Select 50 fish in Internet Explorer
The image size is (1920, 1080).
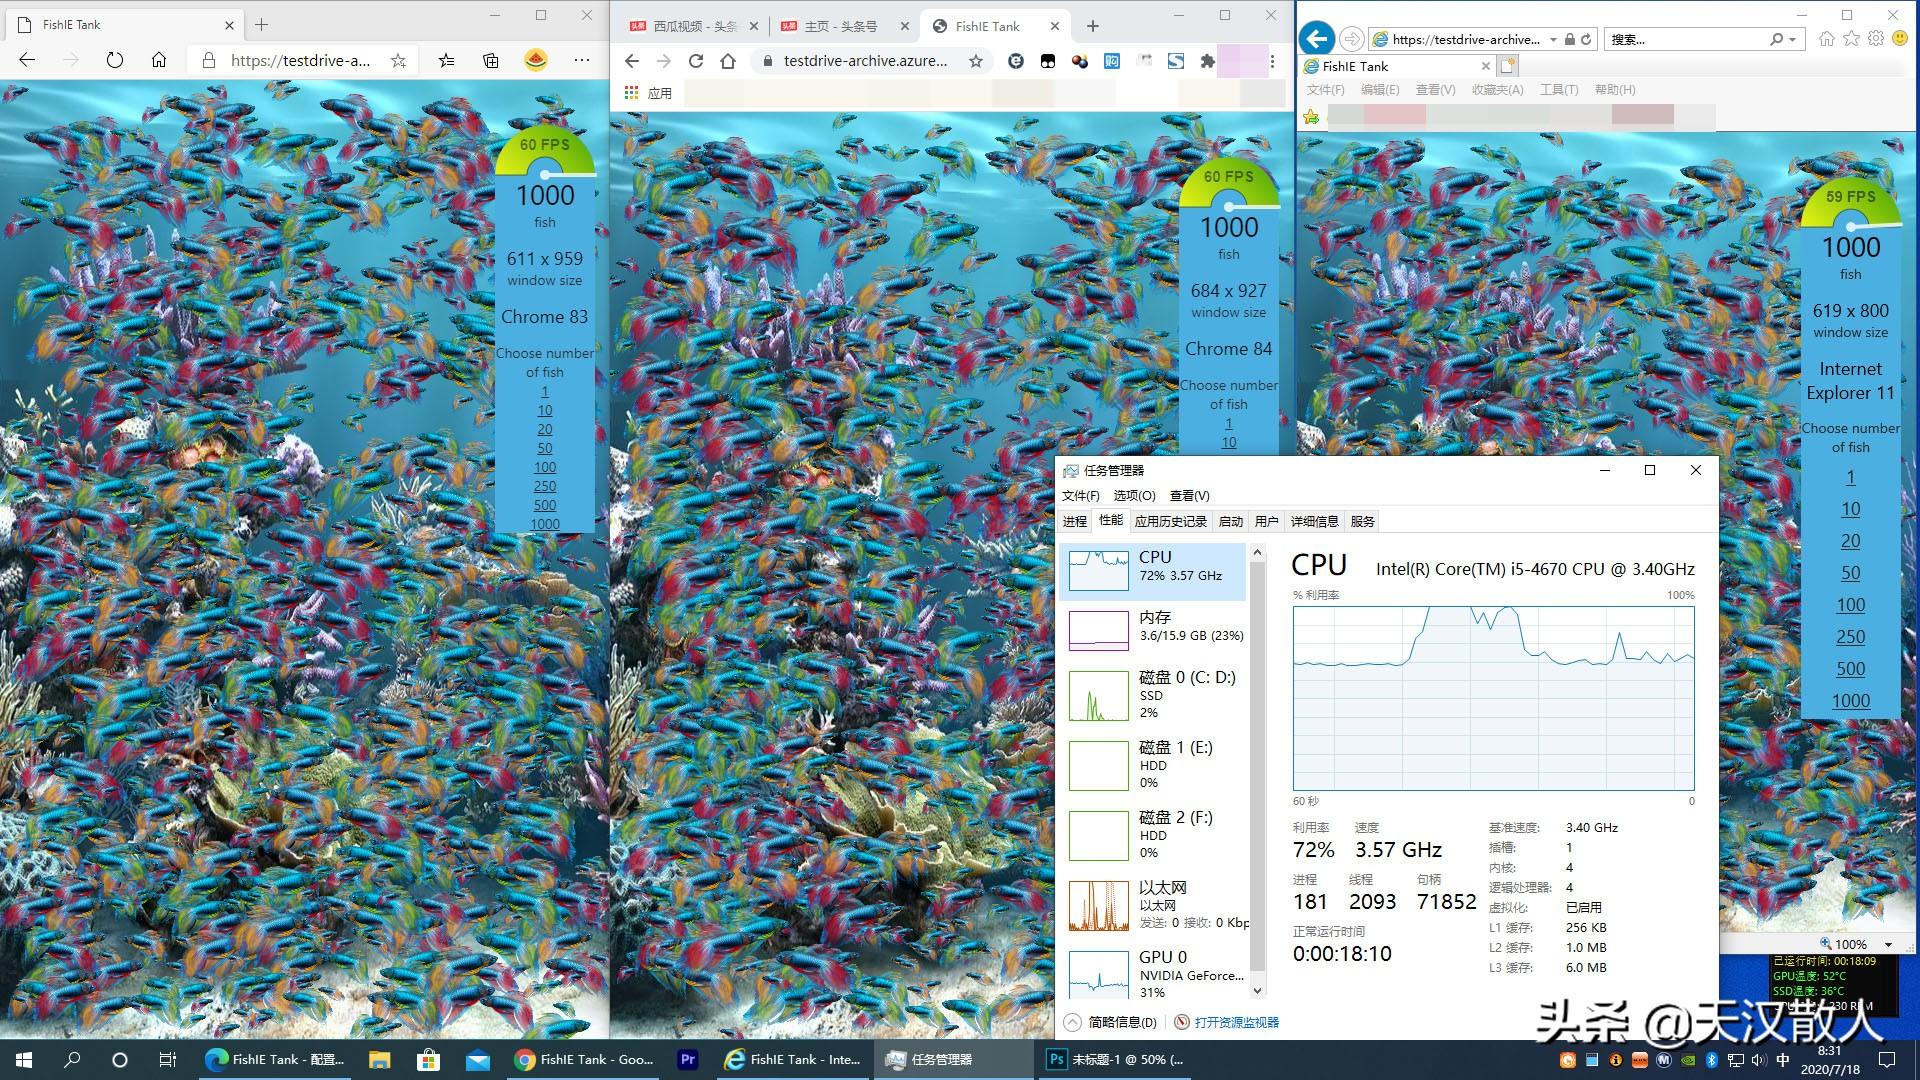pos(1851,573)
